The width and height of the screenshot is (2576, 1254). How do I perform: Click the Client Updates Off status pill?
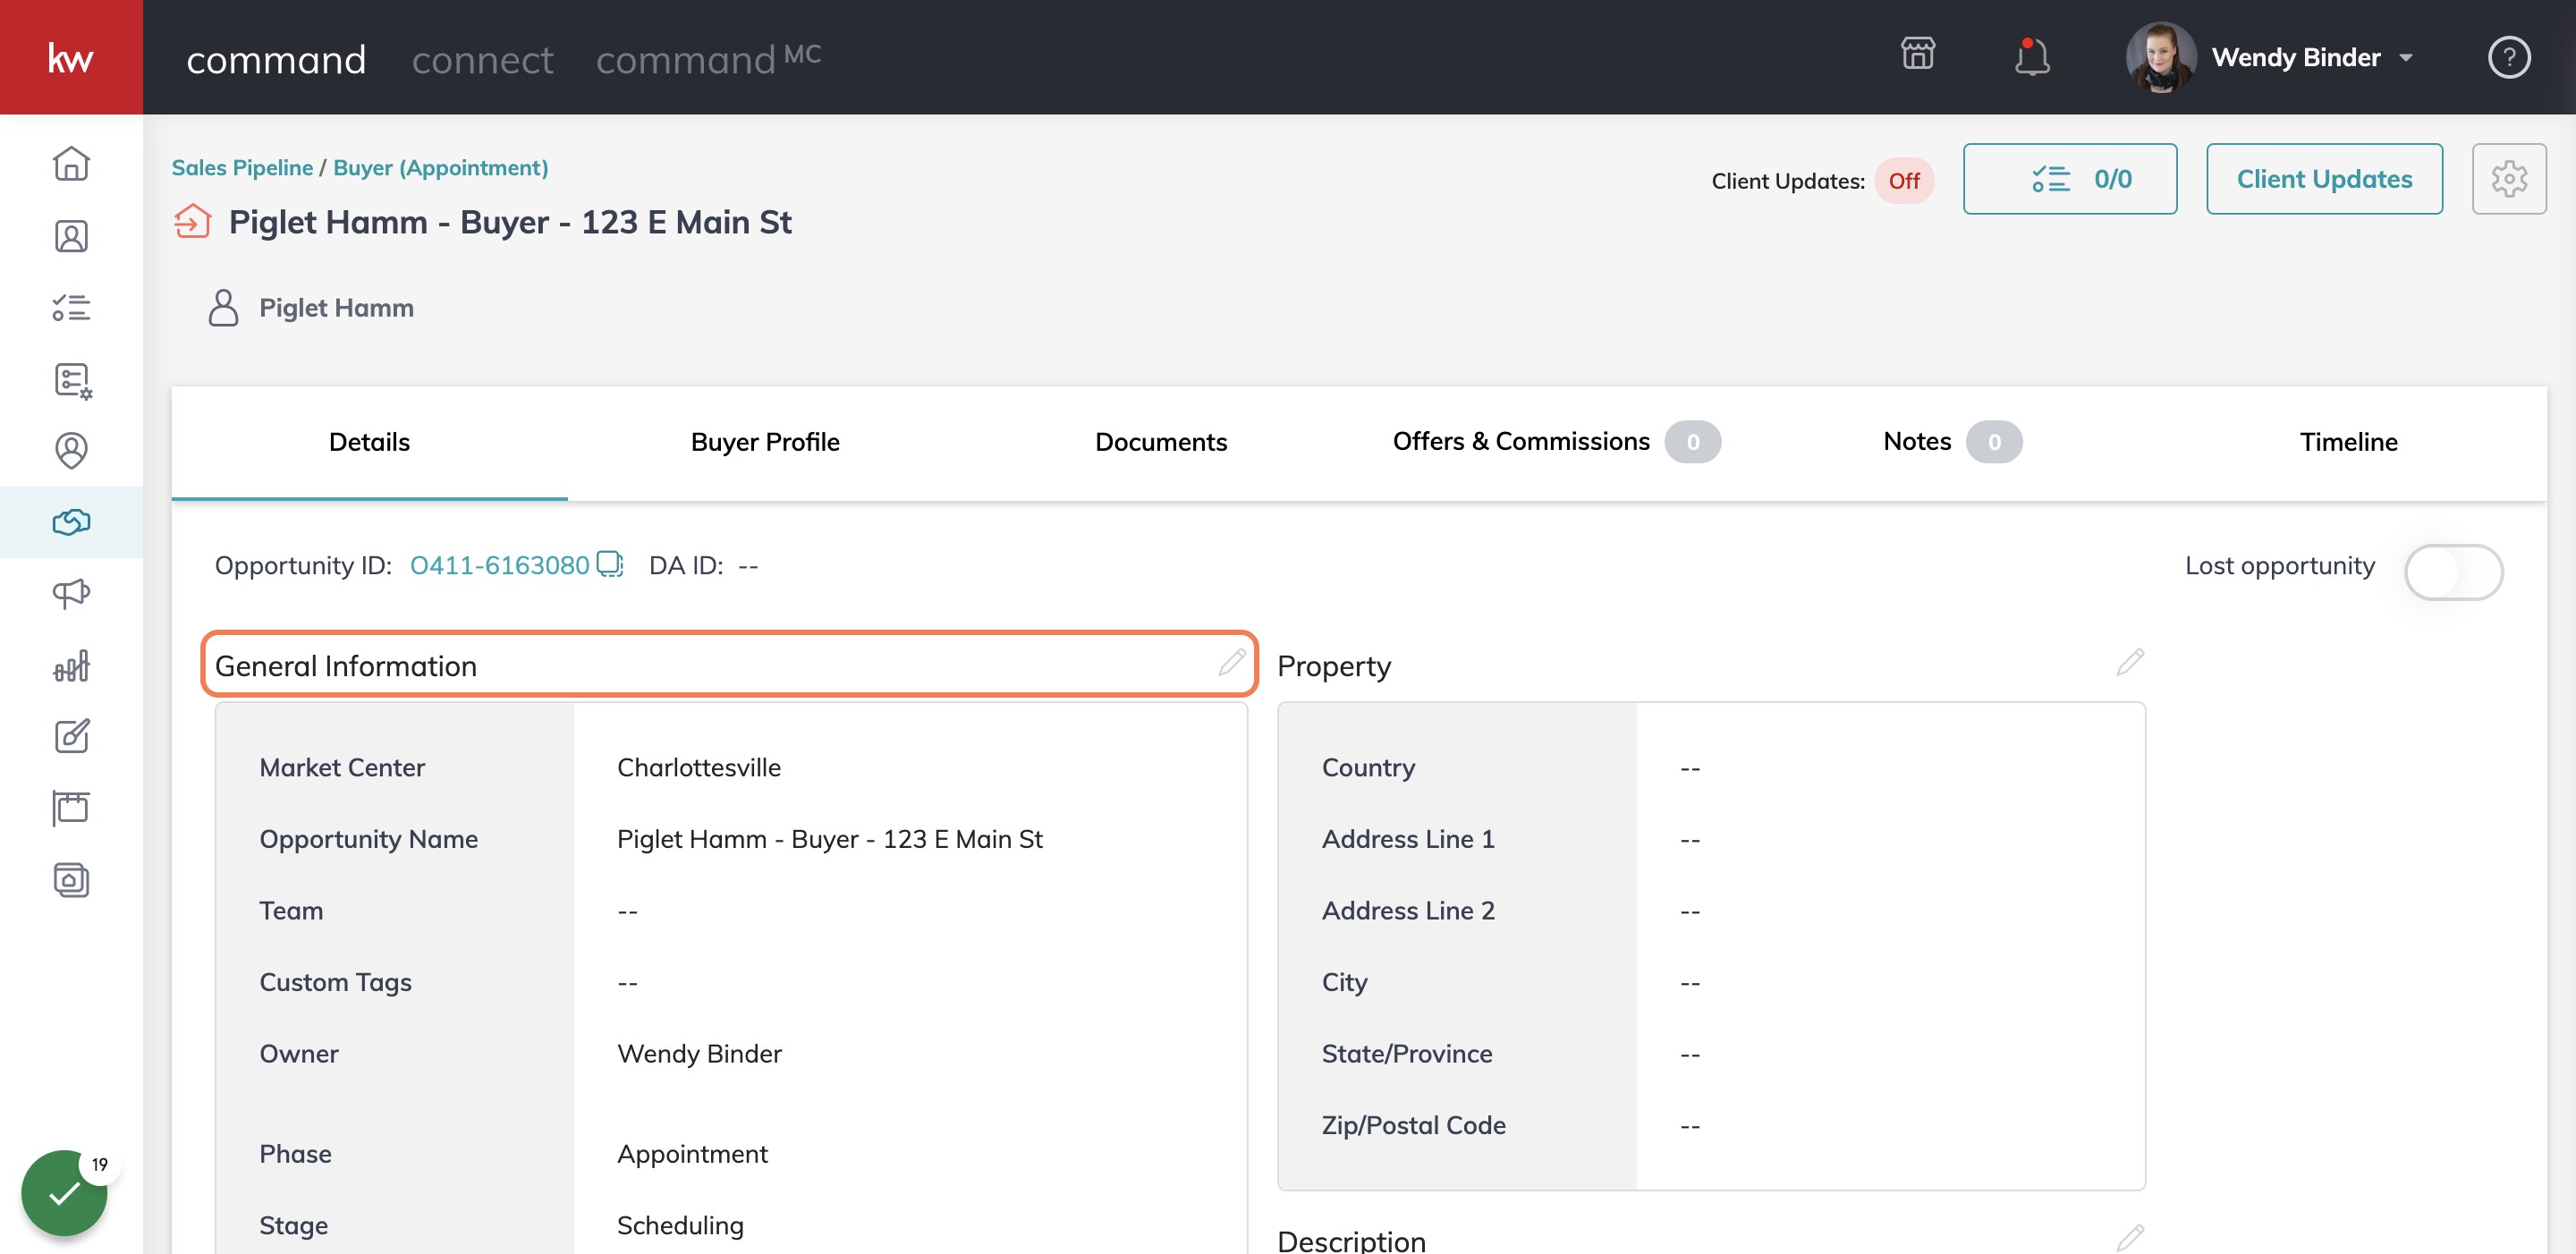pos(1904,181)
